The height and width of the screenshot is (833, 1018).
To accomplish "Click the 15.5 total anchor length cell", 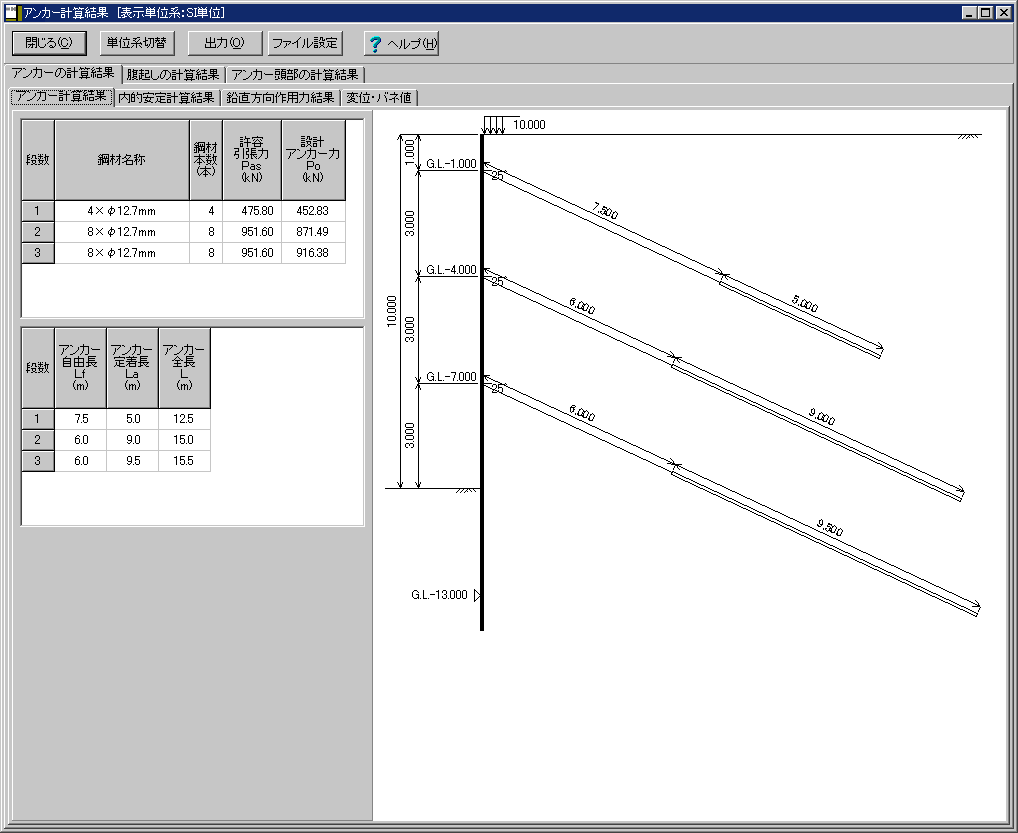I will point(184,461).
